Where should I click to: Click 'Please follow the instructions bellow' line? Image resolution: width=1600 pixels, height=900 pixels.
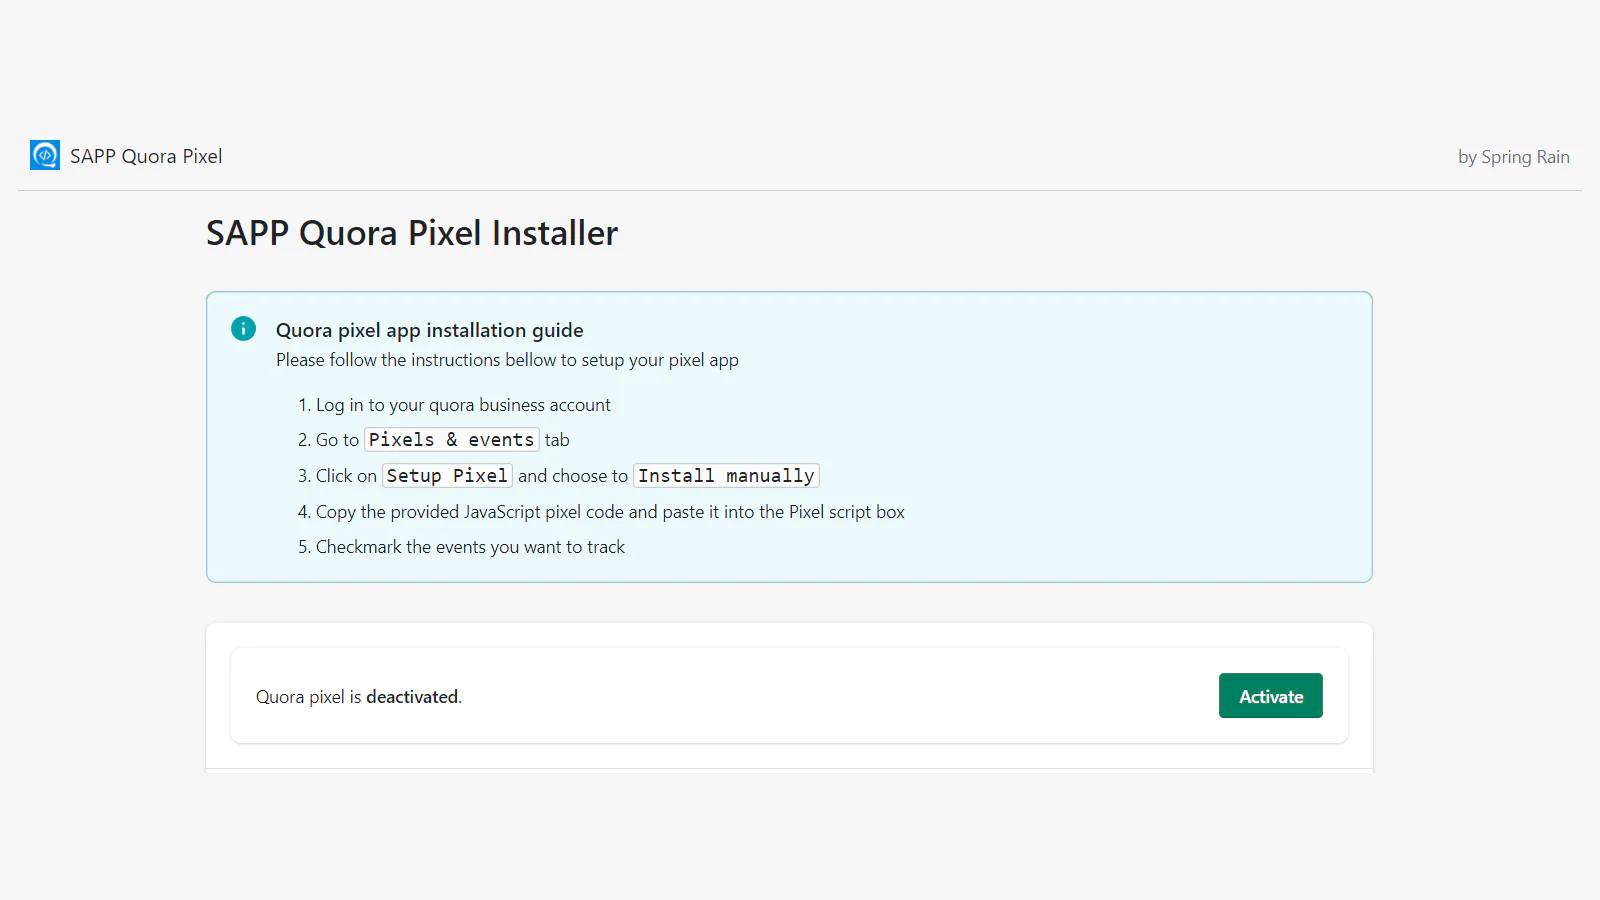click(x=507, y=360)
